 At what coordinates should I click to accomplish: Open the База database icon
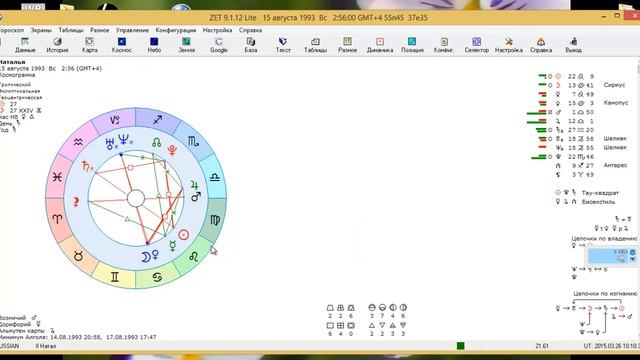(251, 45)
